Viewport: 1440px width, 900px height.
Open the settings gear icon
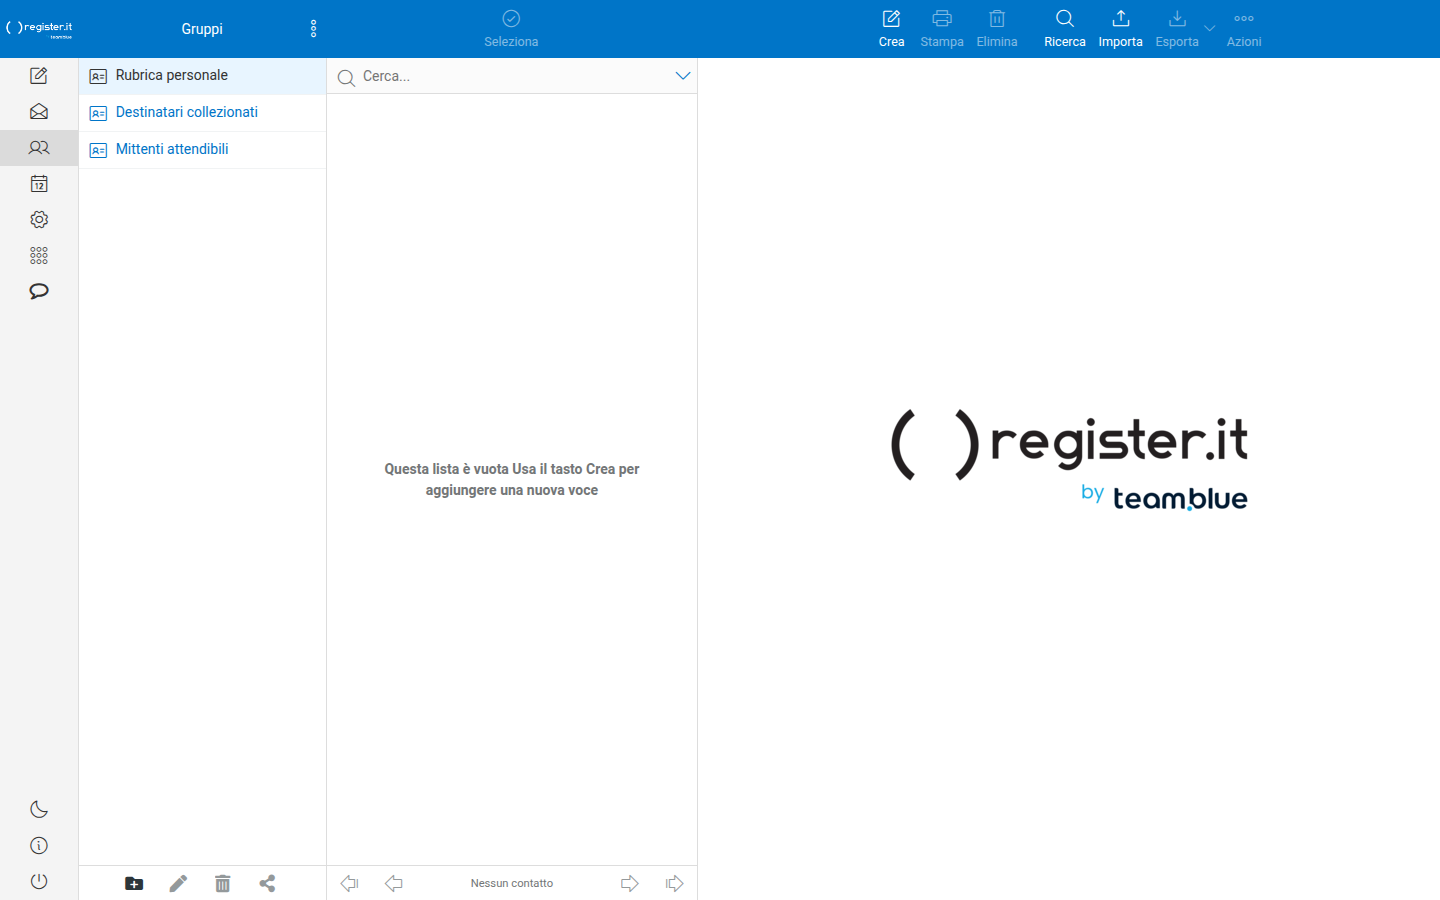39,220
